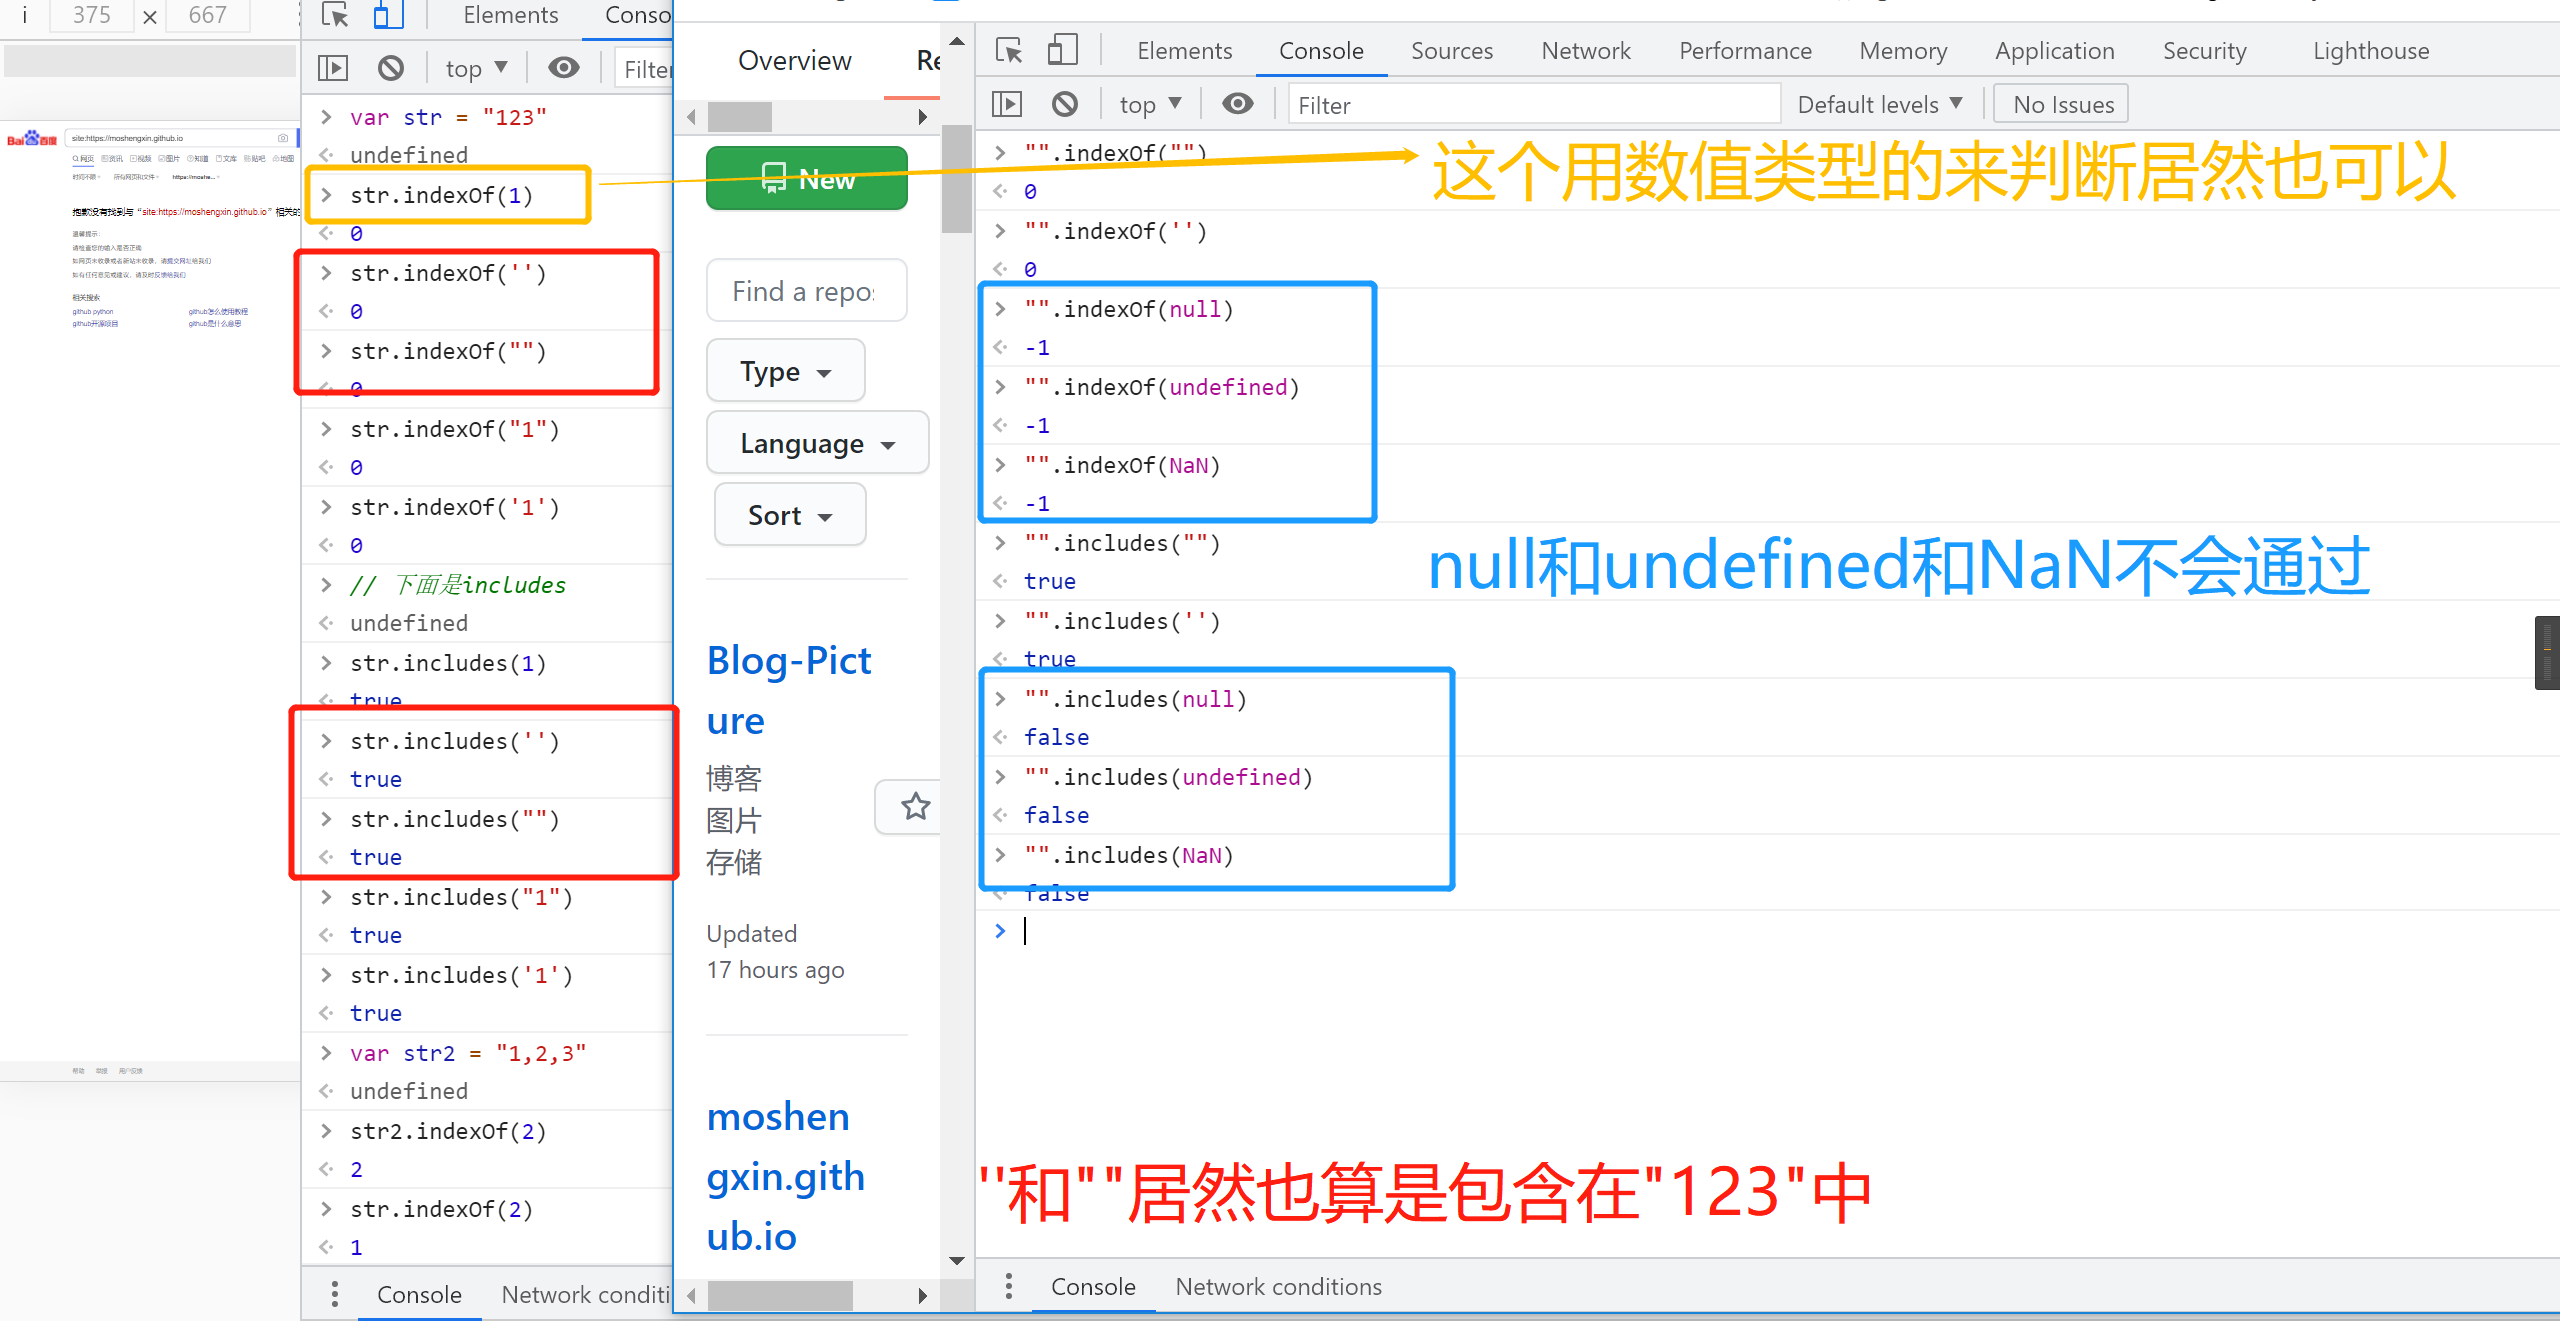The height and width of the screenshot is (1321, 2560).
Task: Open the Default levels dropdown
Action: pos(1879,104)
